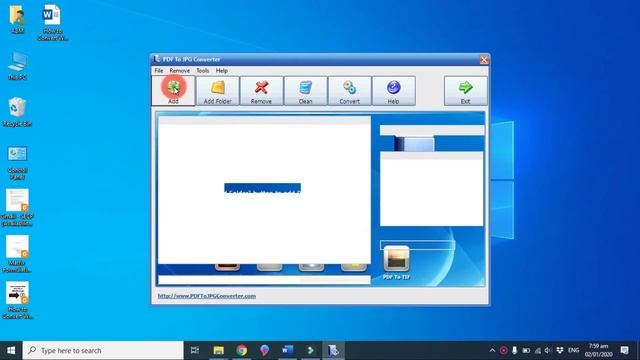This screenshot has width=640, height=360.
Task: Select the PDF To TIF icon
Action: [x=396, y=262]
